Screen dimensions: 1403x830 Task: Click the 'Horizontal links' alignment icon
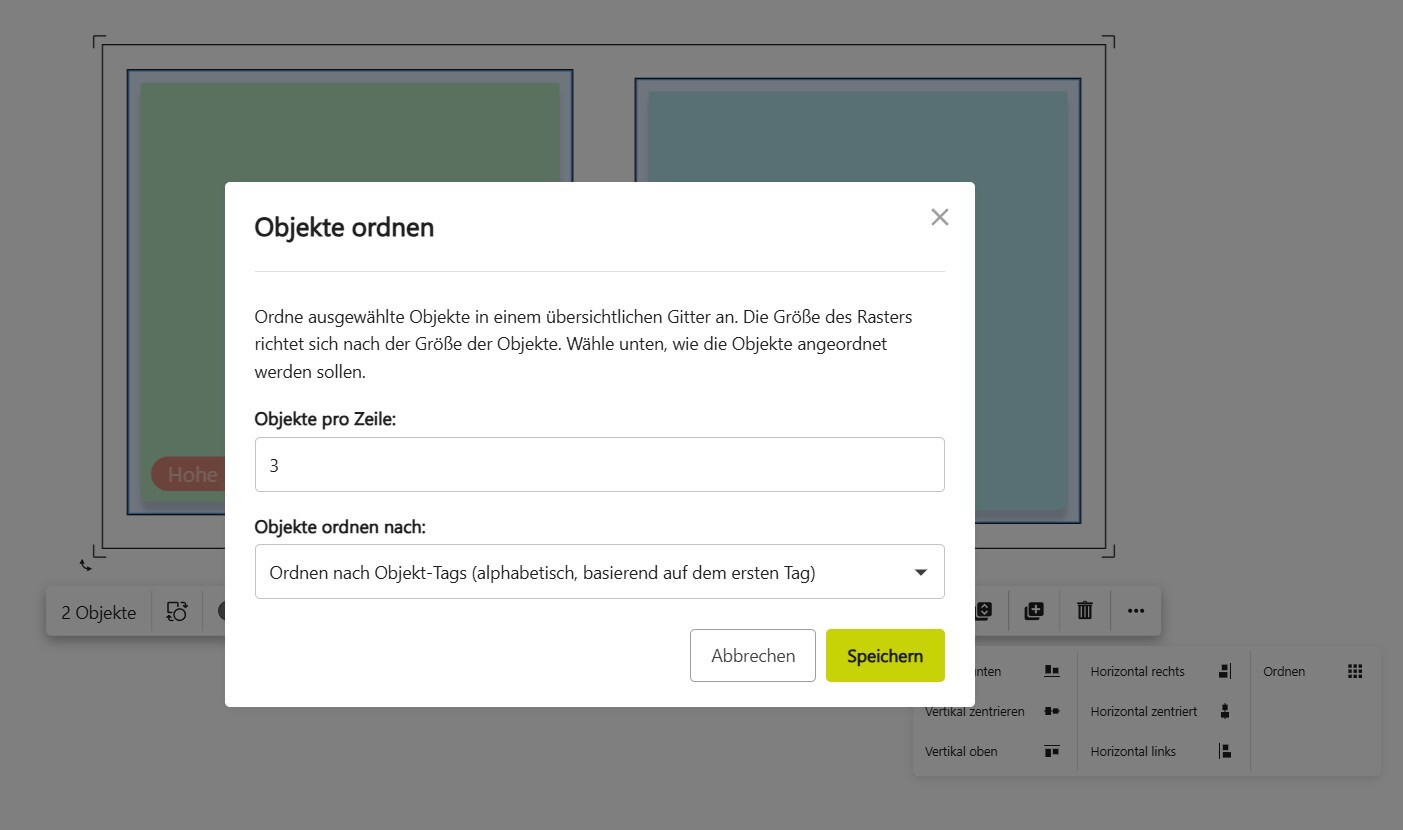pos(1224,751)
